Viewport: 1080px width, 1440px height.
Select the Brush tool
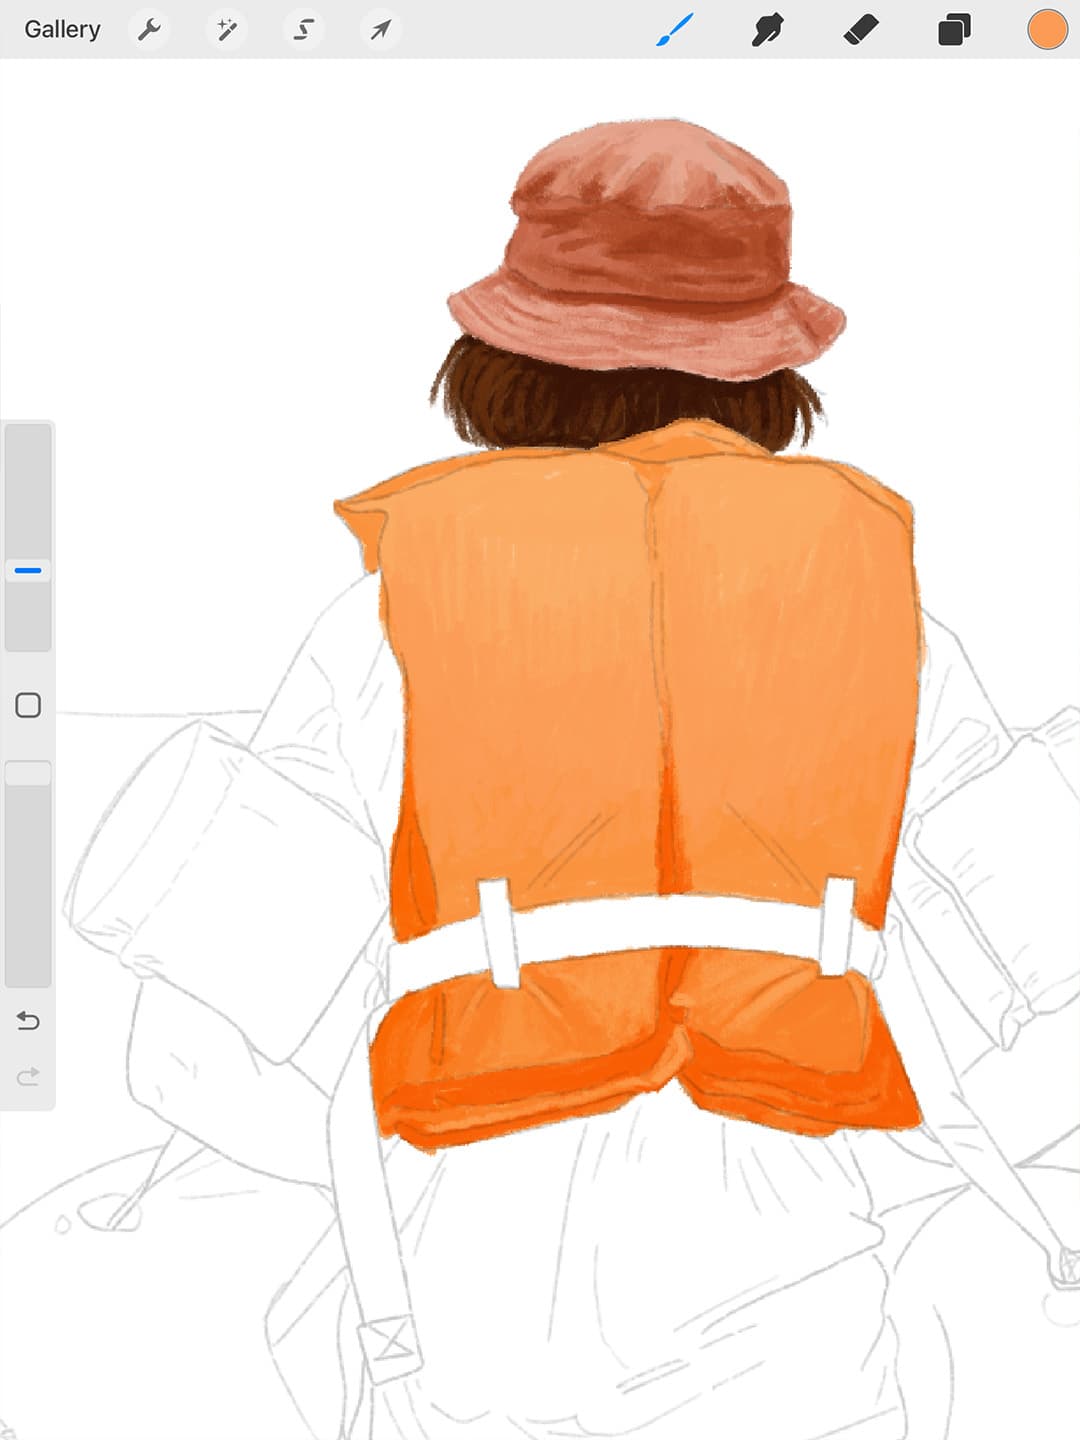tap(675, 30)
